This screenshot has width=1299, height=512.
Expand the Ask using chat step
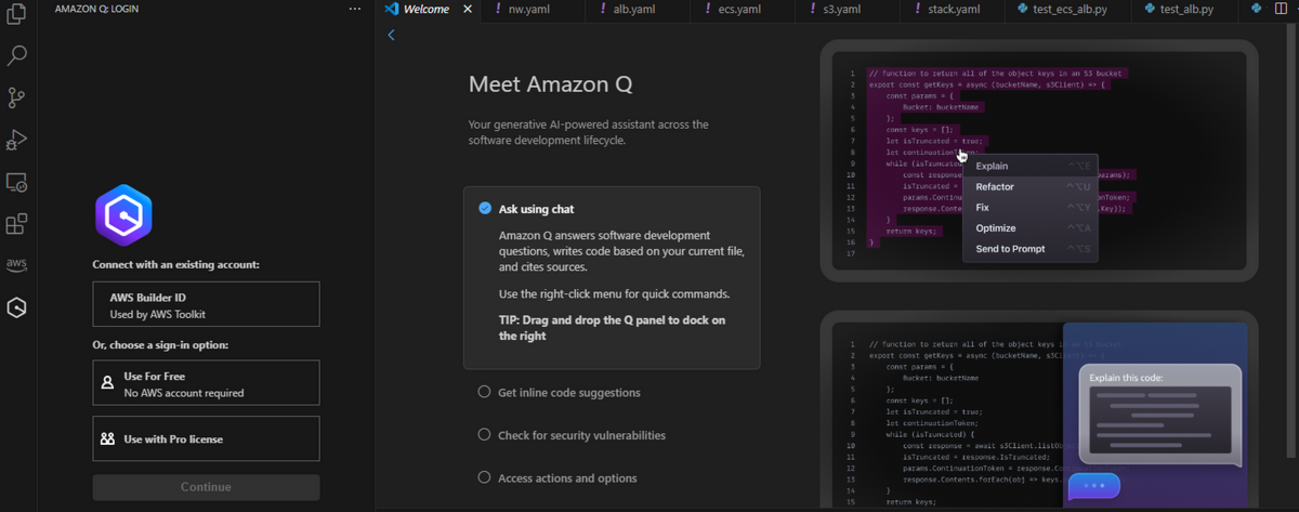pos(536,209)
